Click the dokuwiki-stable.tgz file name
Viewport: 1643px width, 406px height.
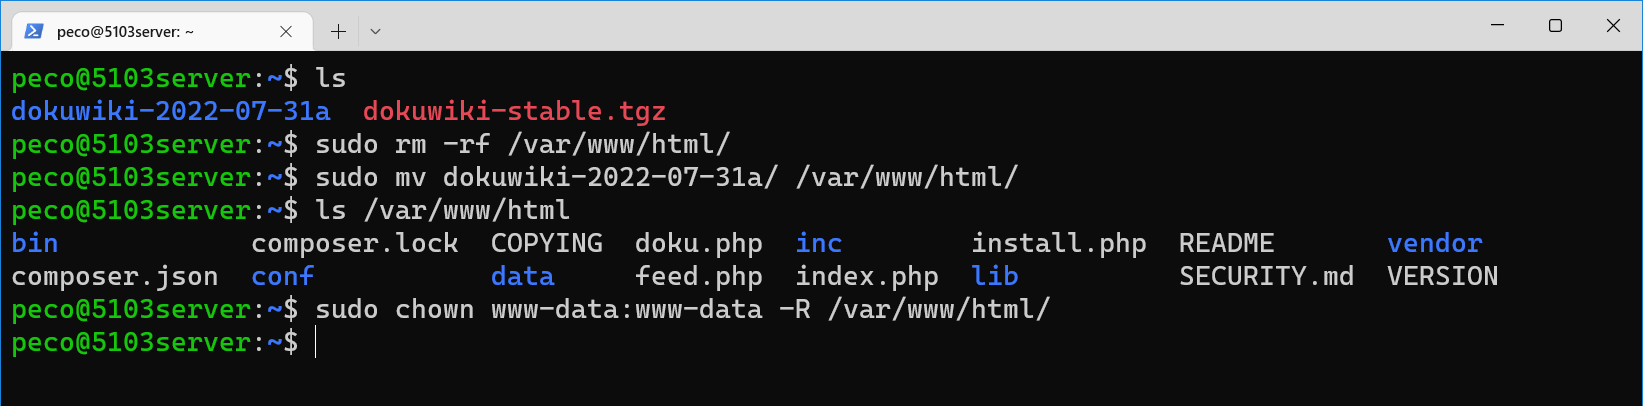point(514,111)
